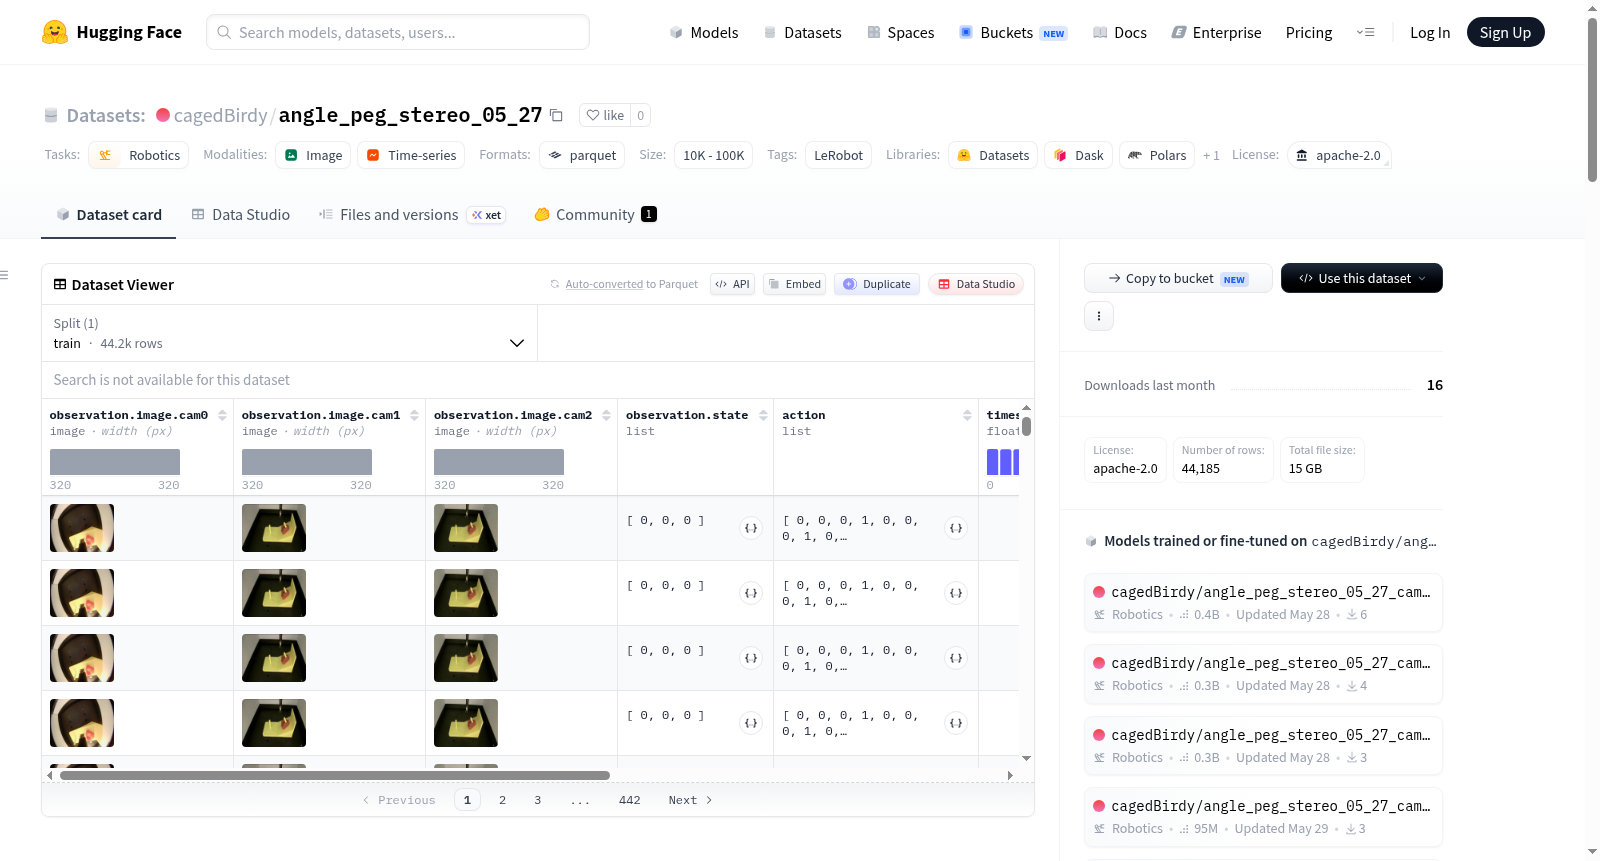The image size is (1600, 861).
Task: Expand the fourth row's action JSON
Action: [956, 723]
